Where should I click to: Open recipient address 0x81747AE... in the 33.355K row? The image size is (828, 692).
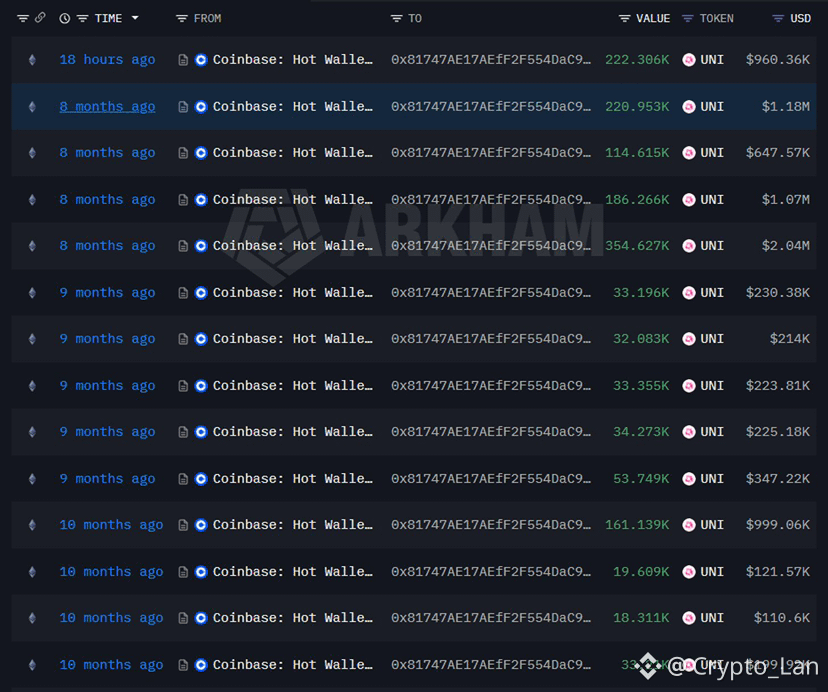pos(491,386)
